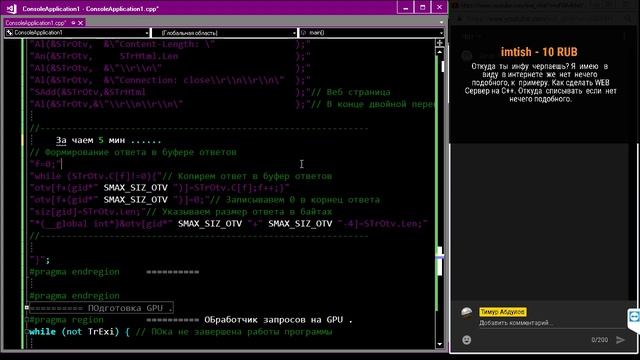Click the user avatar in the chat
640x360 pixels.
click(x=467, y=313)
